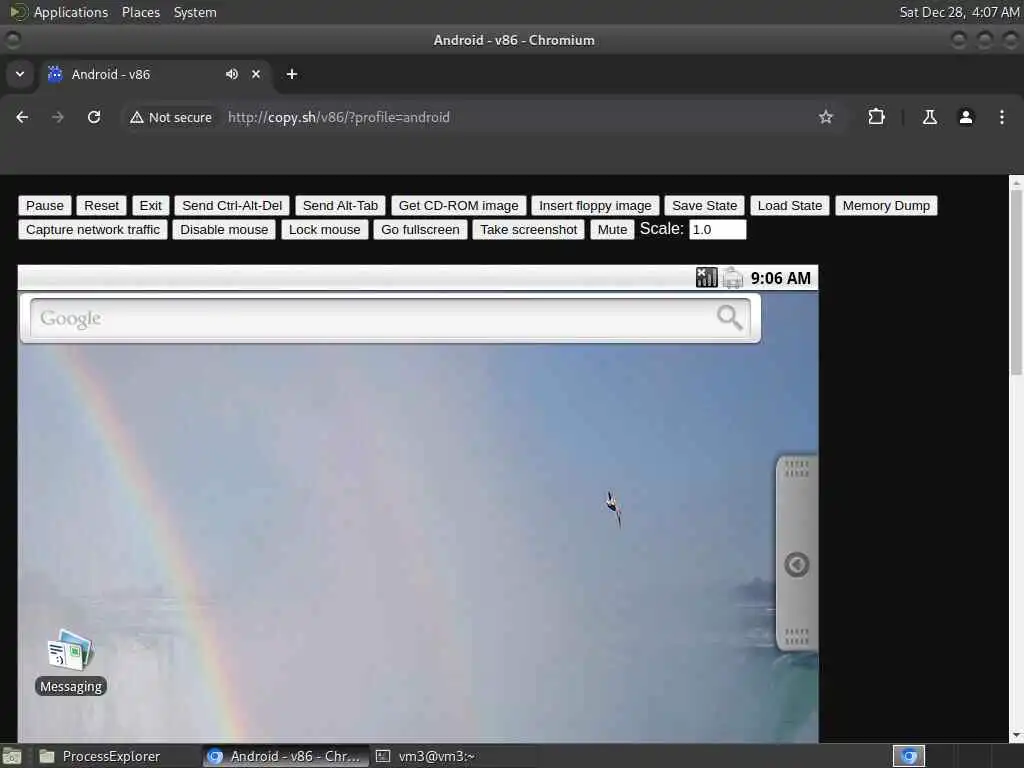The image size is (1024, 768).
Task: Open the Chromium profile avatar
Action: tap(965, 117)
